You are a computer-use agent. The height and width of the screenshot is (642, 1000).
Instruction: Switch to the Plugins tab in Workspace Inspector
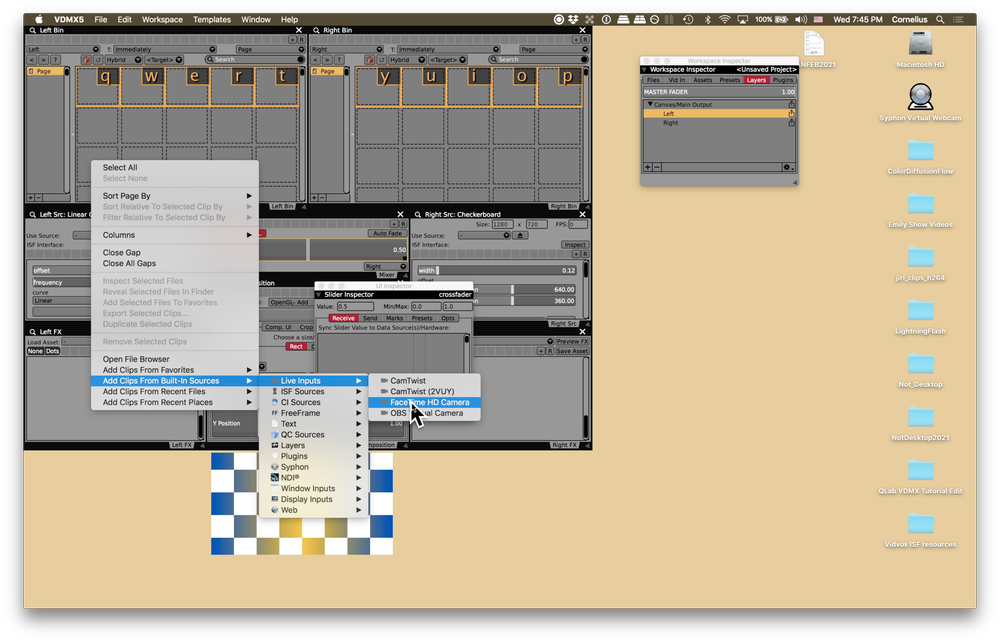click(783, 80)
